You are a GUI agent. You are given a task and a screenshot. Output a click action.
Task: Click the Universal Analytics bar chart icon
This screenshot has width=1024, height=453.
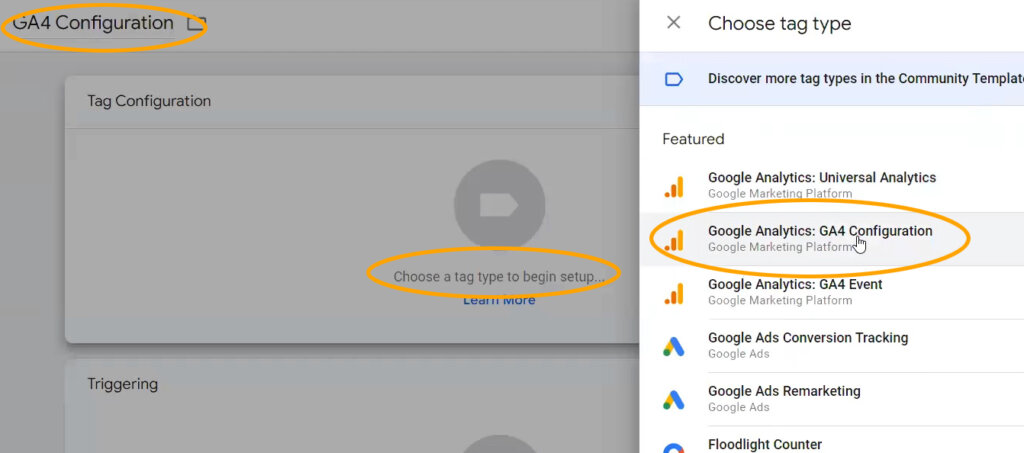pyautogui.click(x=673, y=187)
